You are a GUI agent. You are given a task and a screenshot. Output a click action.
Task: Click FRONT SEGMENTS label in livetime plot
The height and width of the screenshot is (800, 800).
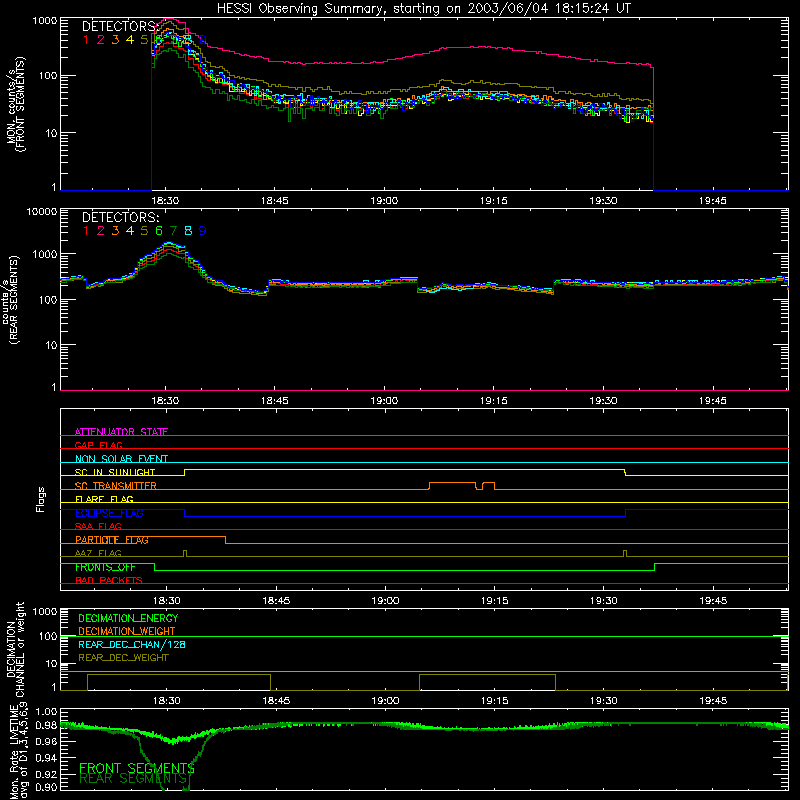(x=137, y=768)
